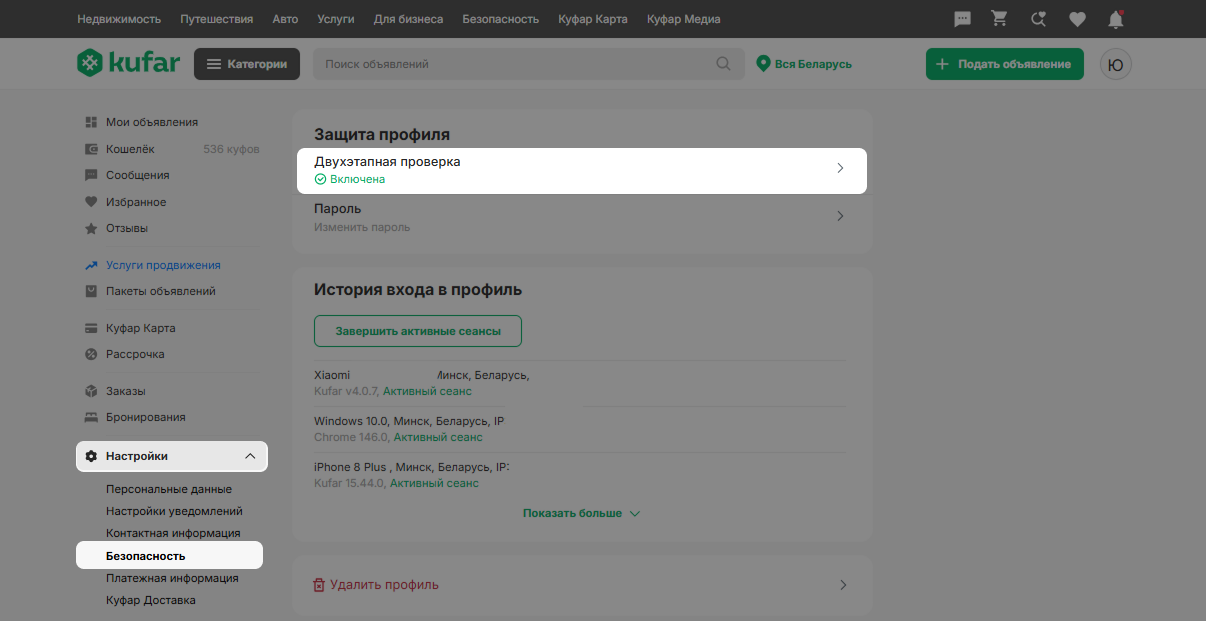Open Куфар Медиа in the top menu
The image size is (1206, 621).
point(684,19)
